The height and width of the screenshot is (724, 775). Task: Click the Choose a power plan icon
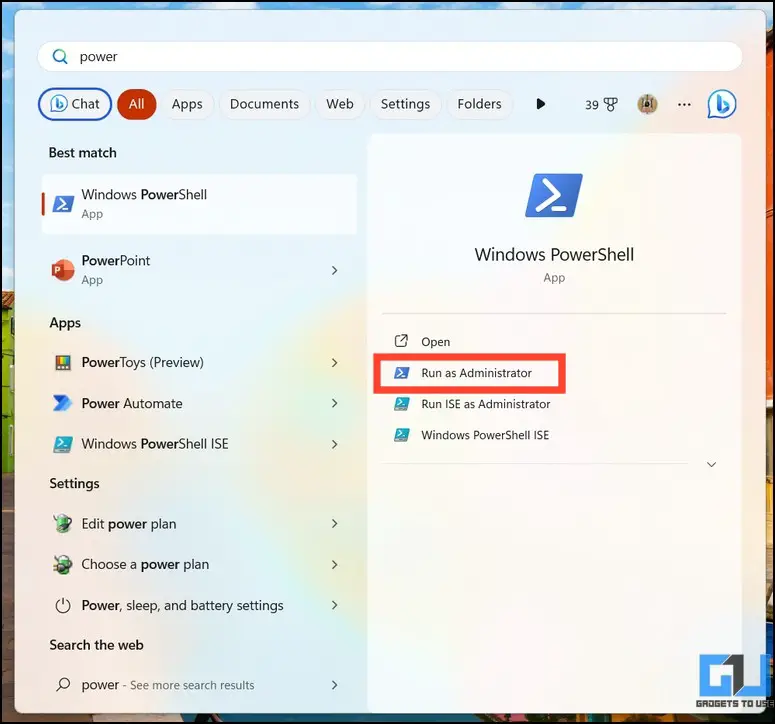pyautogui.click(x=63, y=564)
